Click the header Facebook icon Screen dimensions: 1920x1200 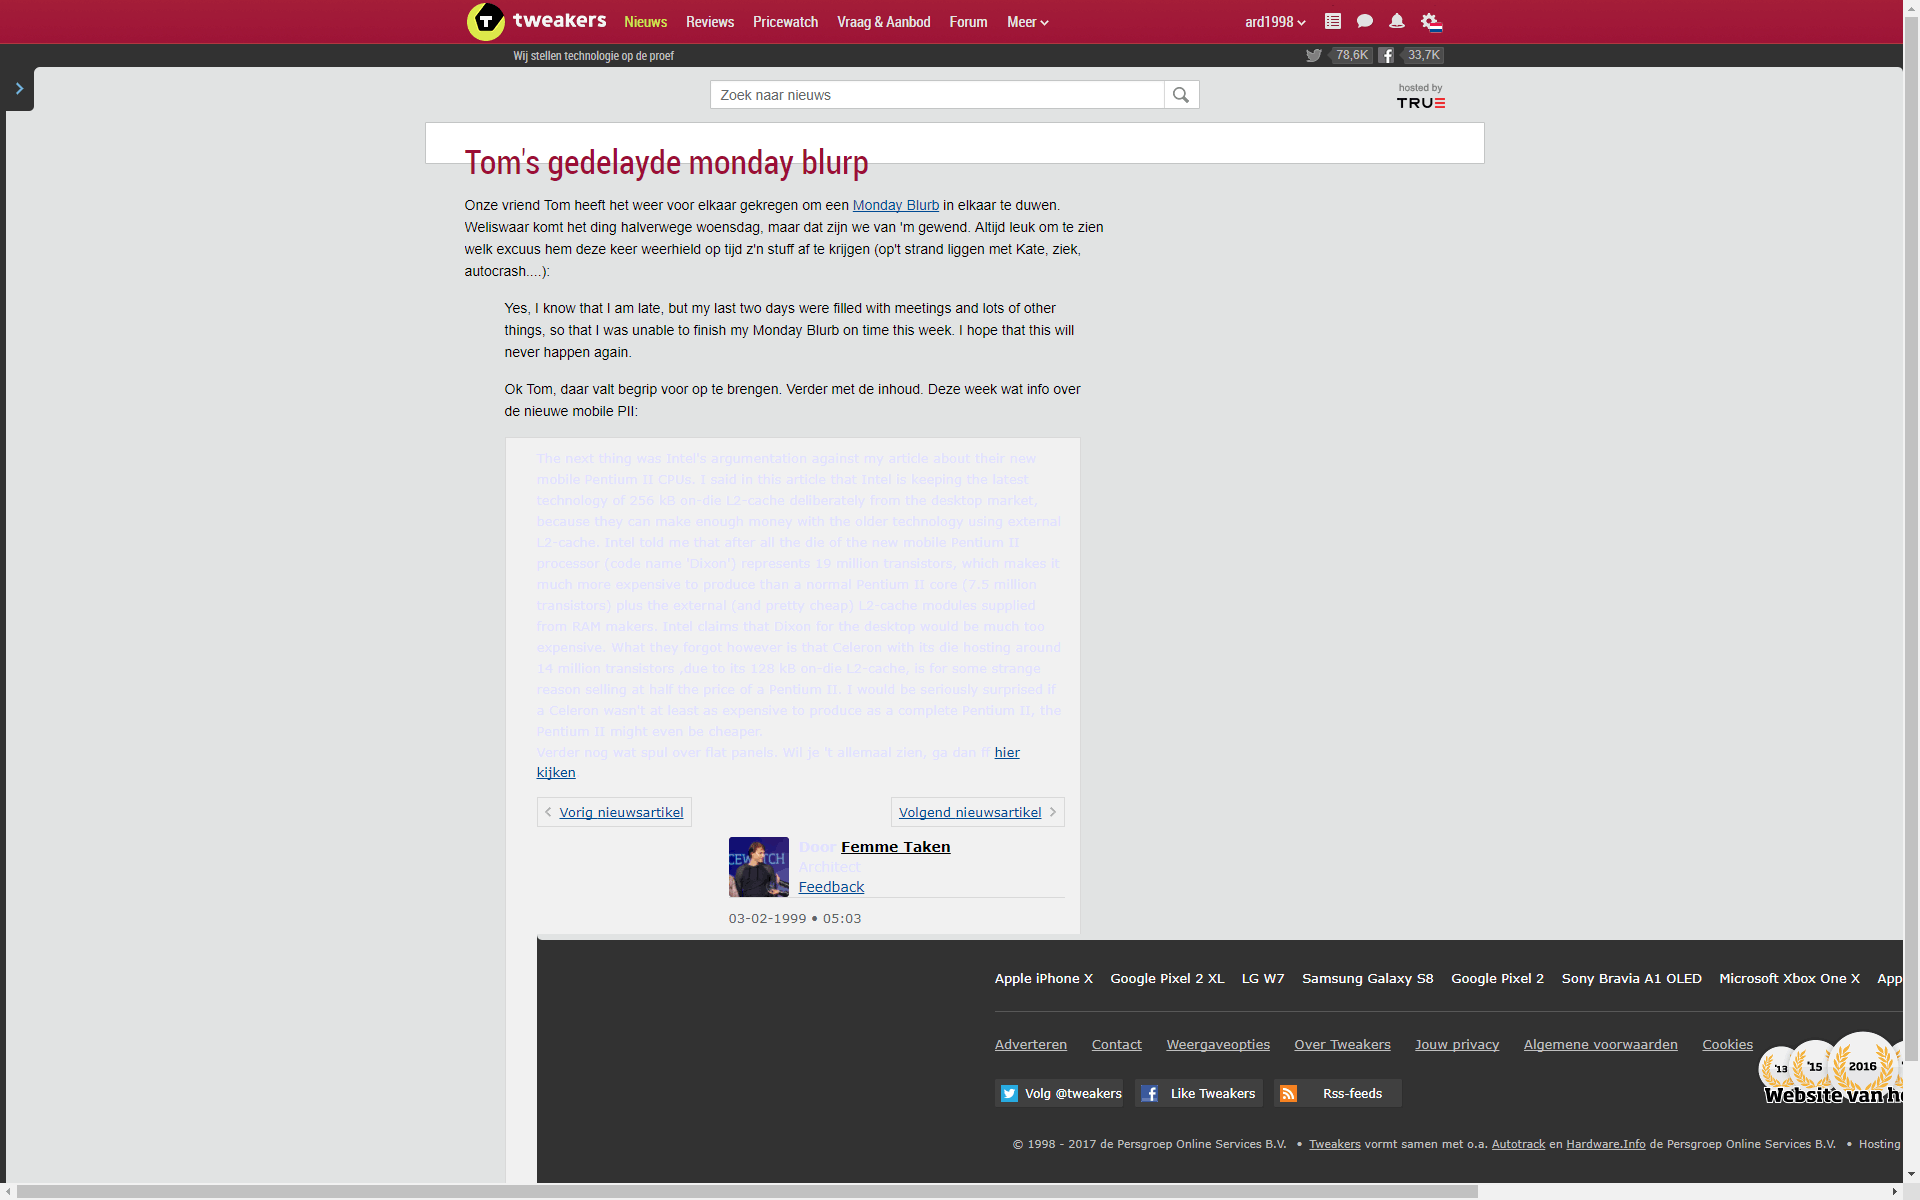point(1386,56)
